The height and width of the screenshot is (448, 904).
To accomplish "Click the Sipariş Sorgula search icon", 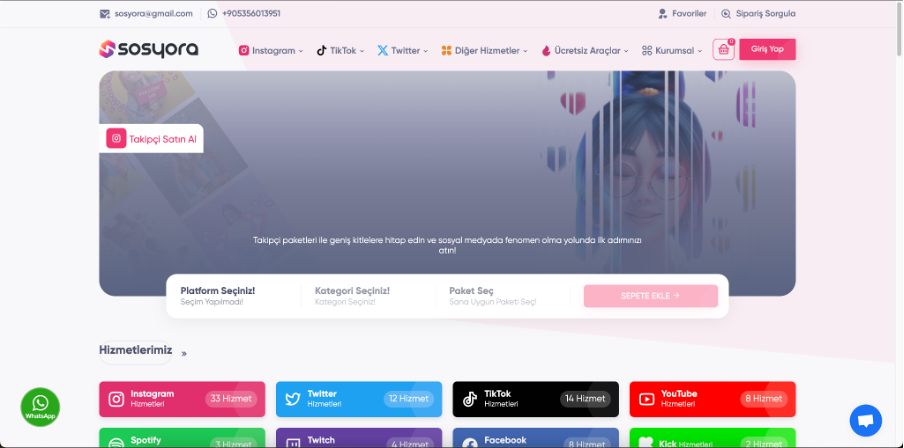I will pos(726,14).
